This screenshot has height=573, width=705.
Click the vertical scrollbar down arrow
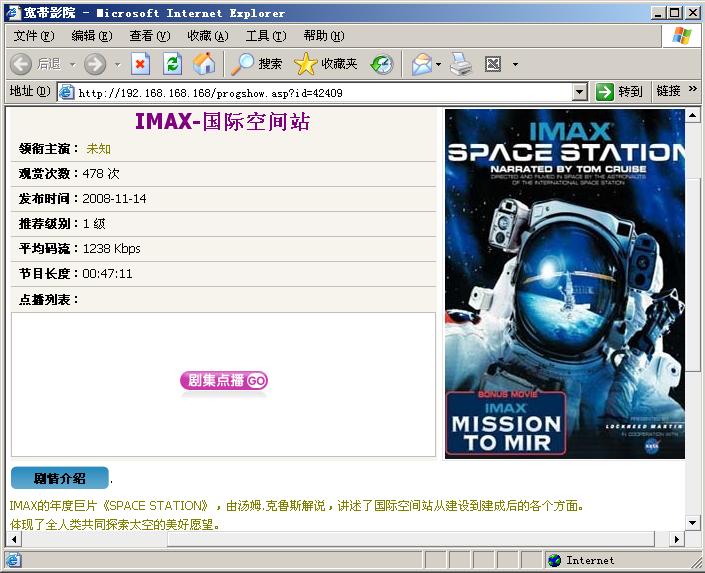point(692,523)
